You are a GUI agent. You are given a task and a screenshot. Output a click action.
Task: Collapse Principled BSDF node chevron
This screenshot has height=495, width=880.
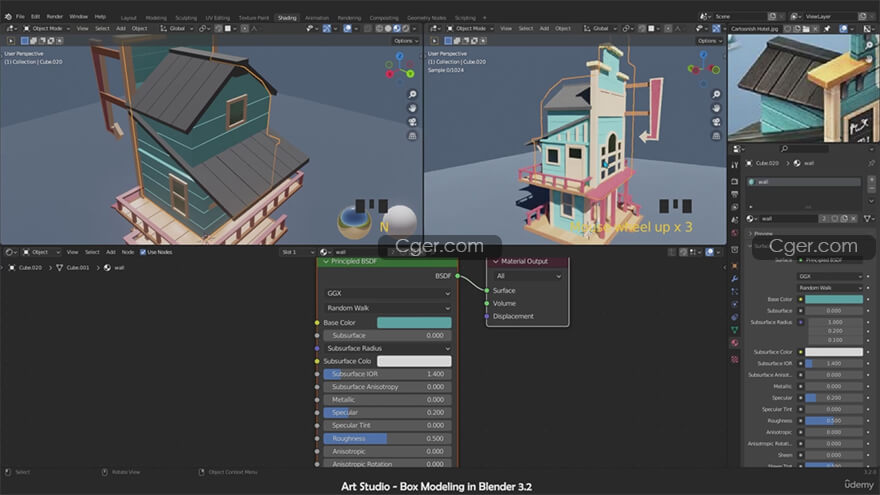[x=326, y=262]
